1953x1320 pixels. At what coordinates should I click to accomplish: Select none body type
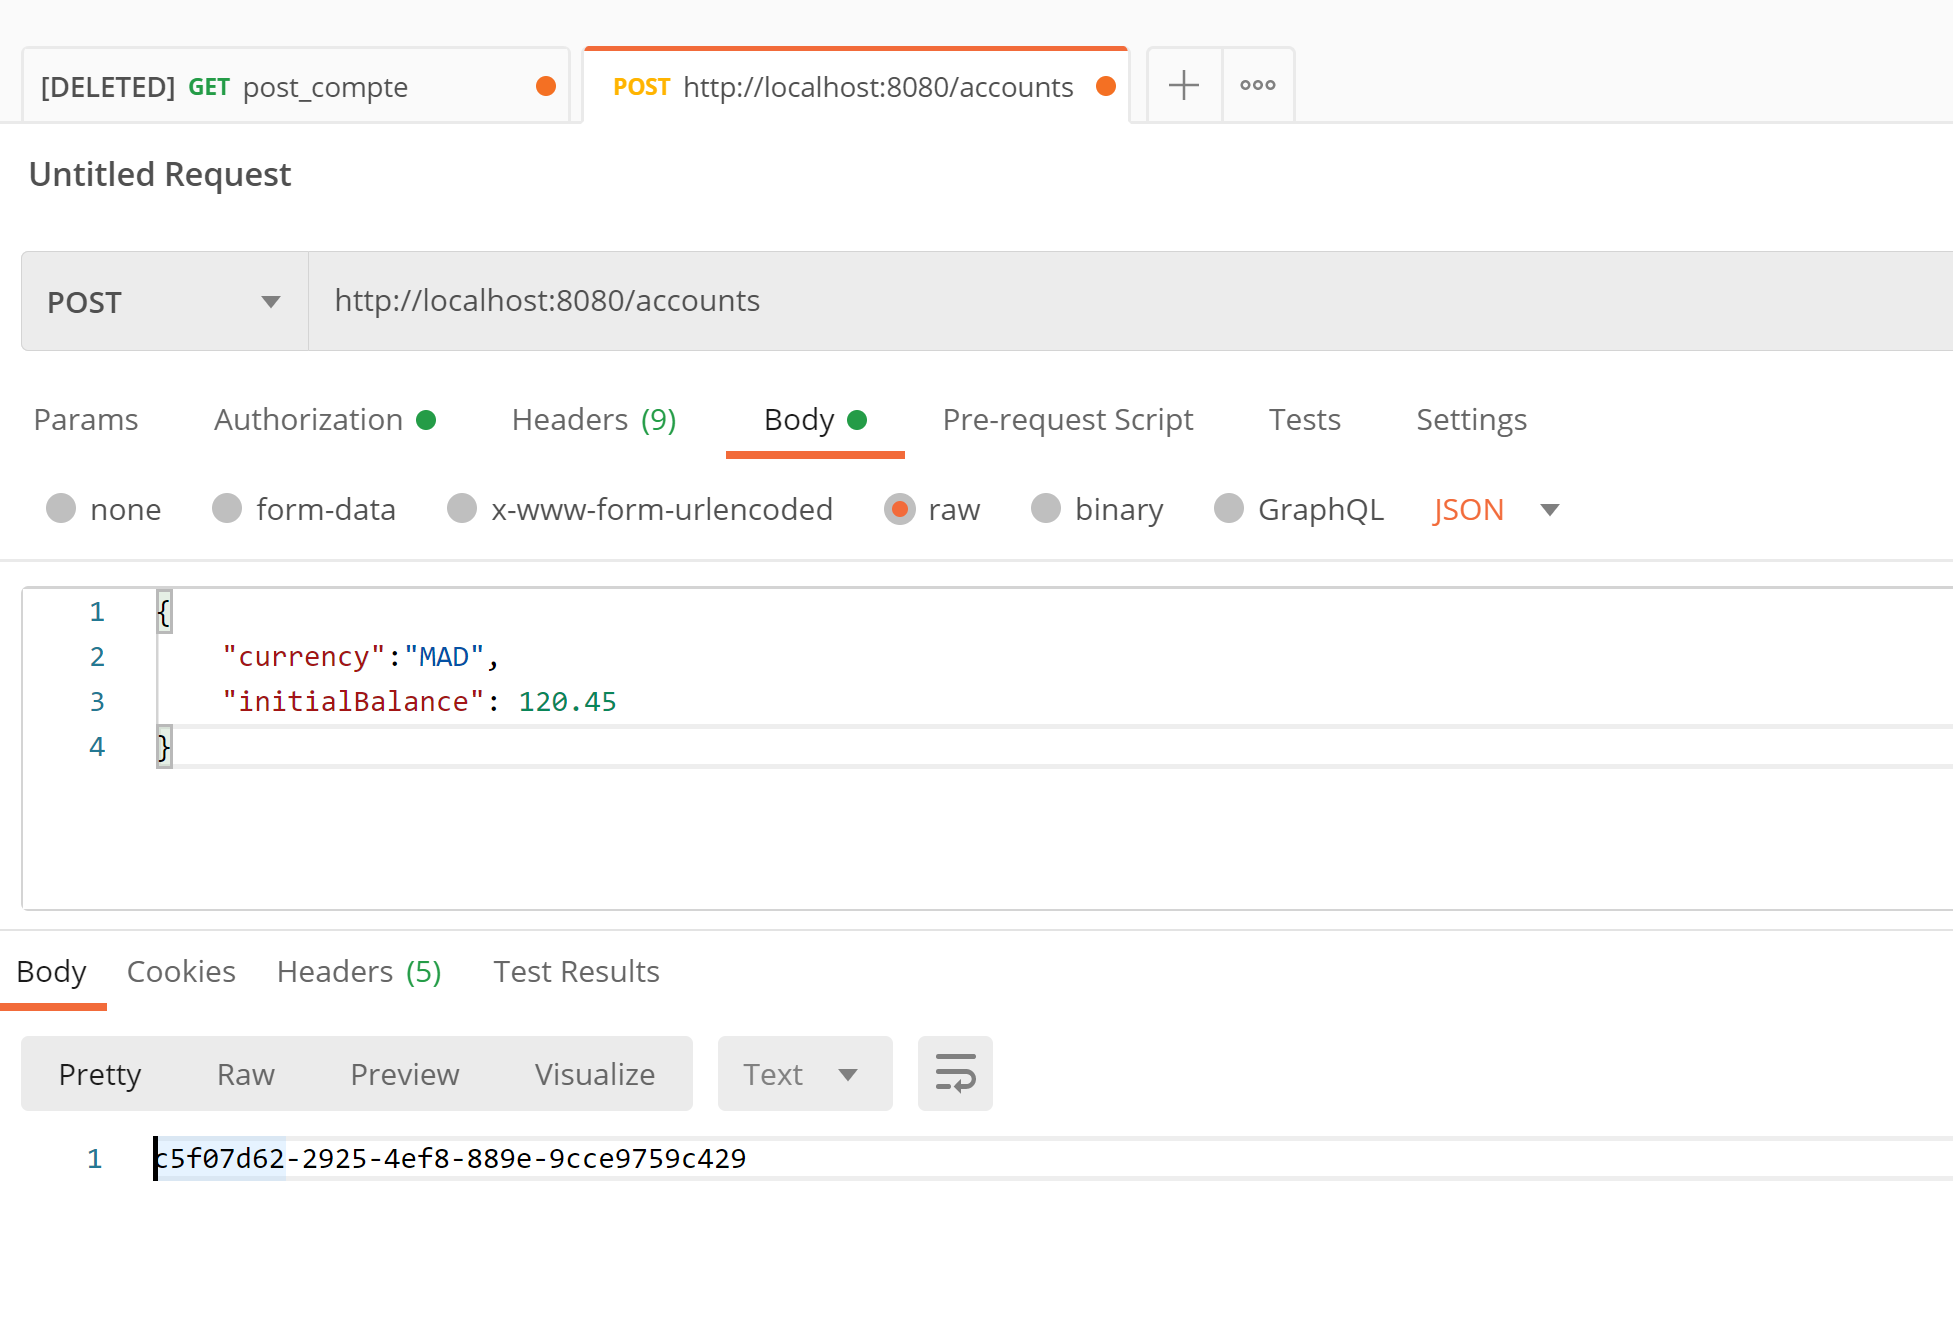[x=61, y=509]
